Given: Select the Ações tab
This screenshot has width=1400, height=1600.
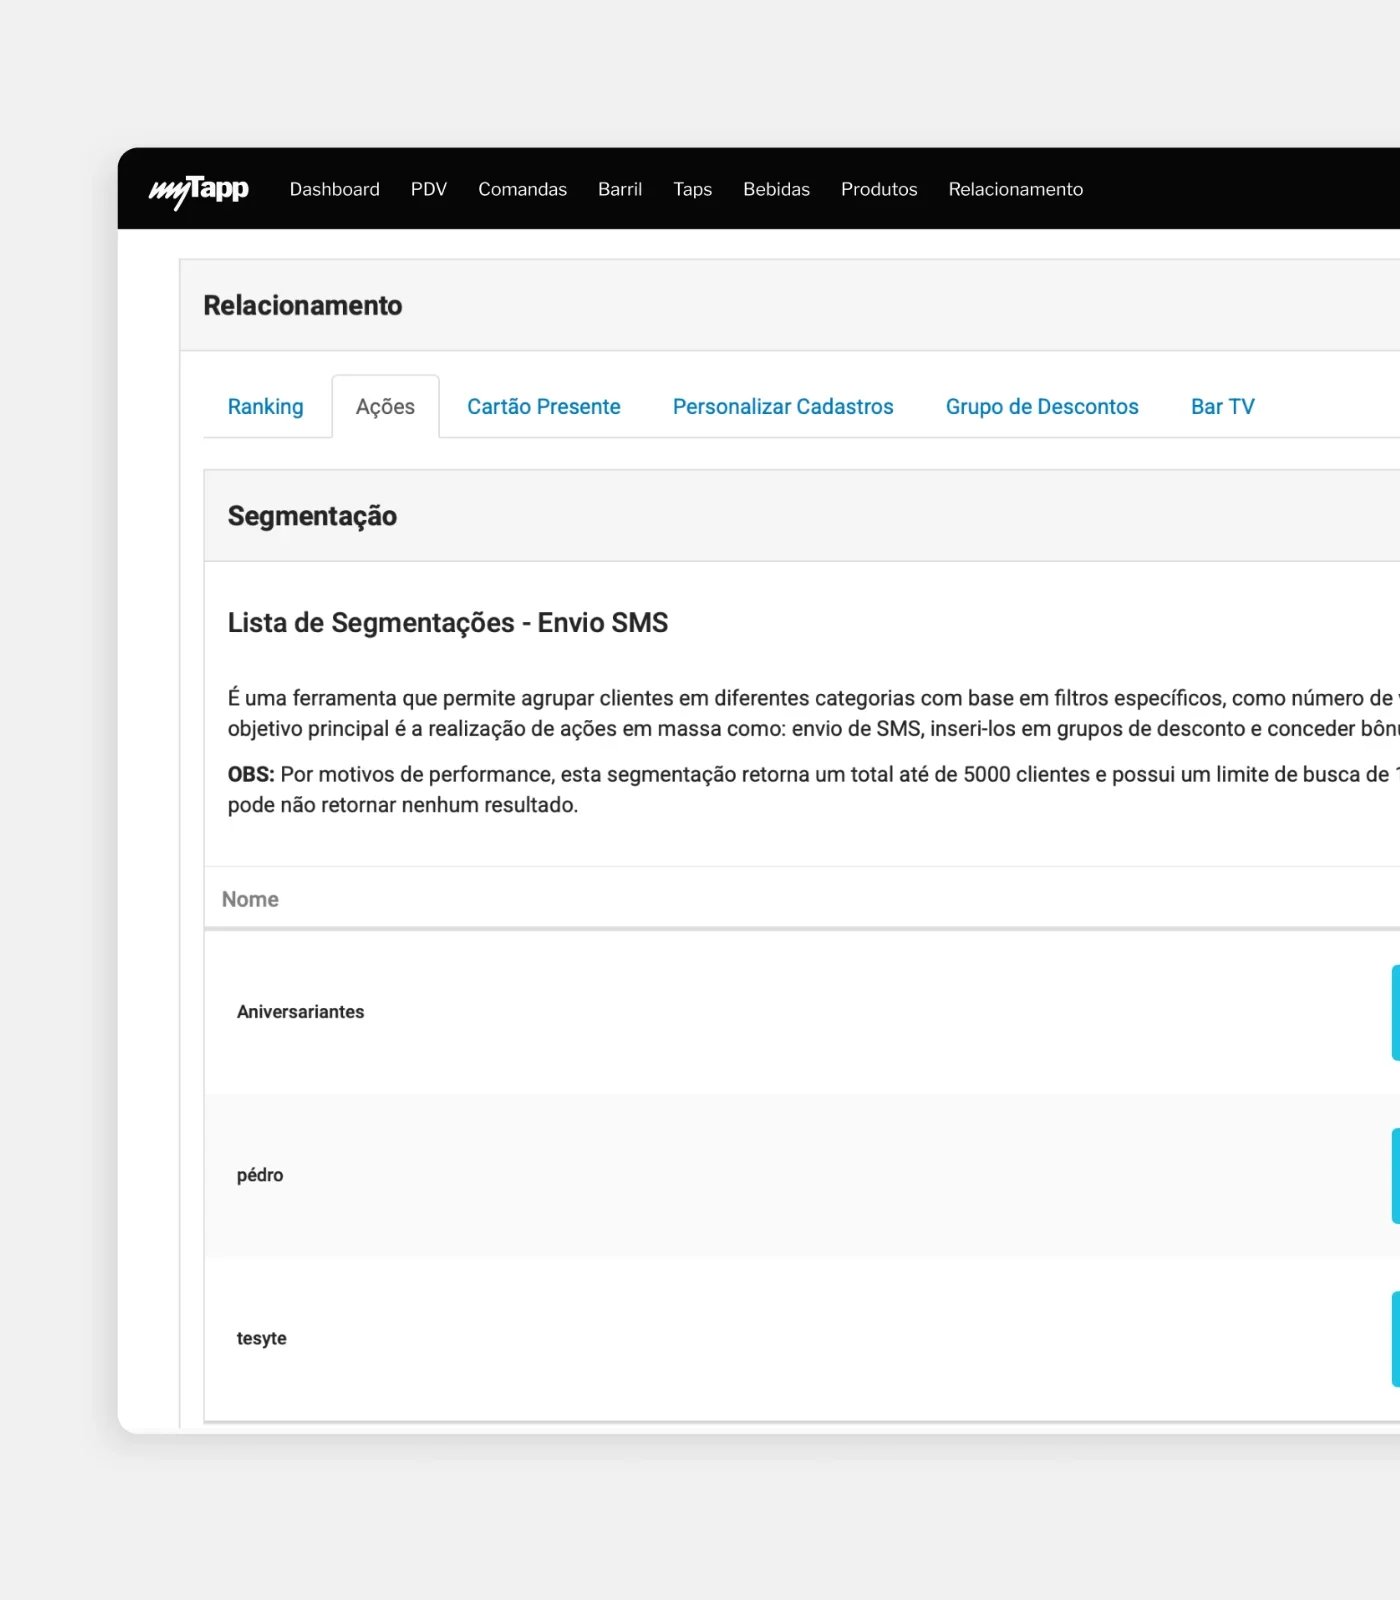Looking at the screenshot, I should click(x=385, y=407).
